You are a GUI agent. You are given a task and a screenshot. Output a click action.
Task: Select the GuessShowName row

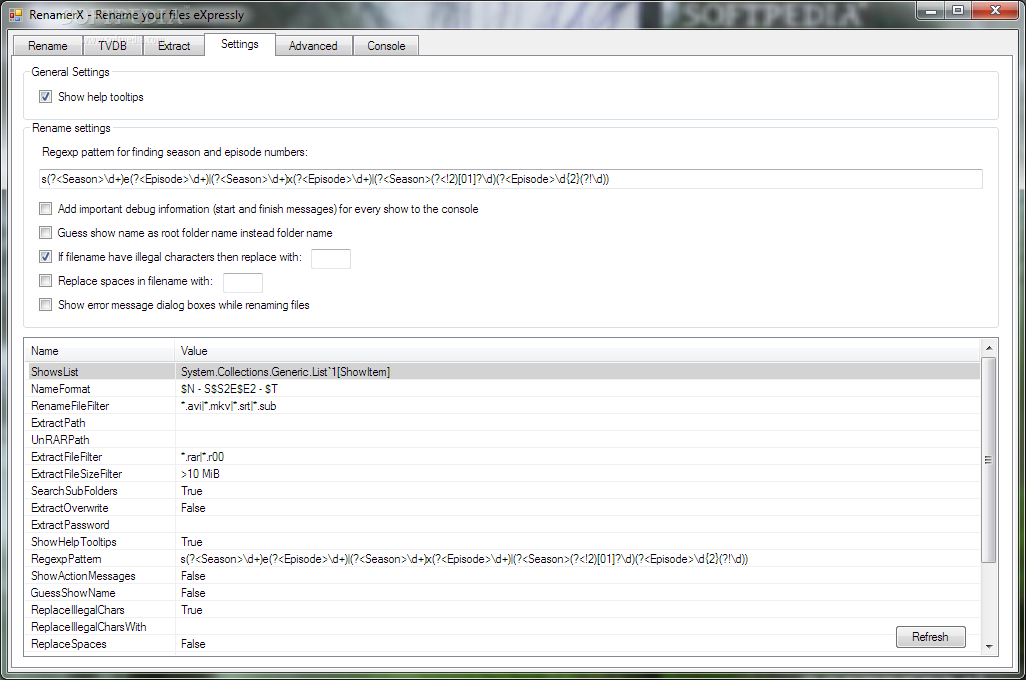(x=503, y=593)
